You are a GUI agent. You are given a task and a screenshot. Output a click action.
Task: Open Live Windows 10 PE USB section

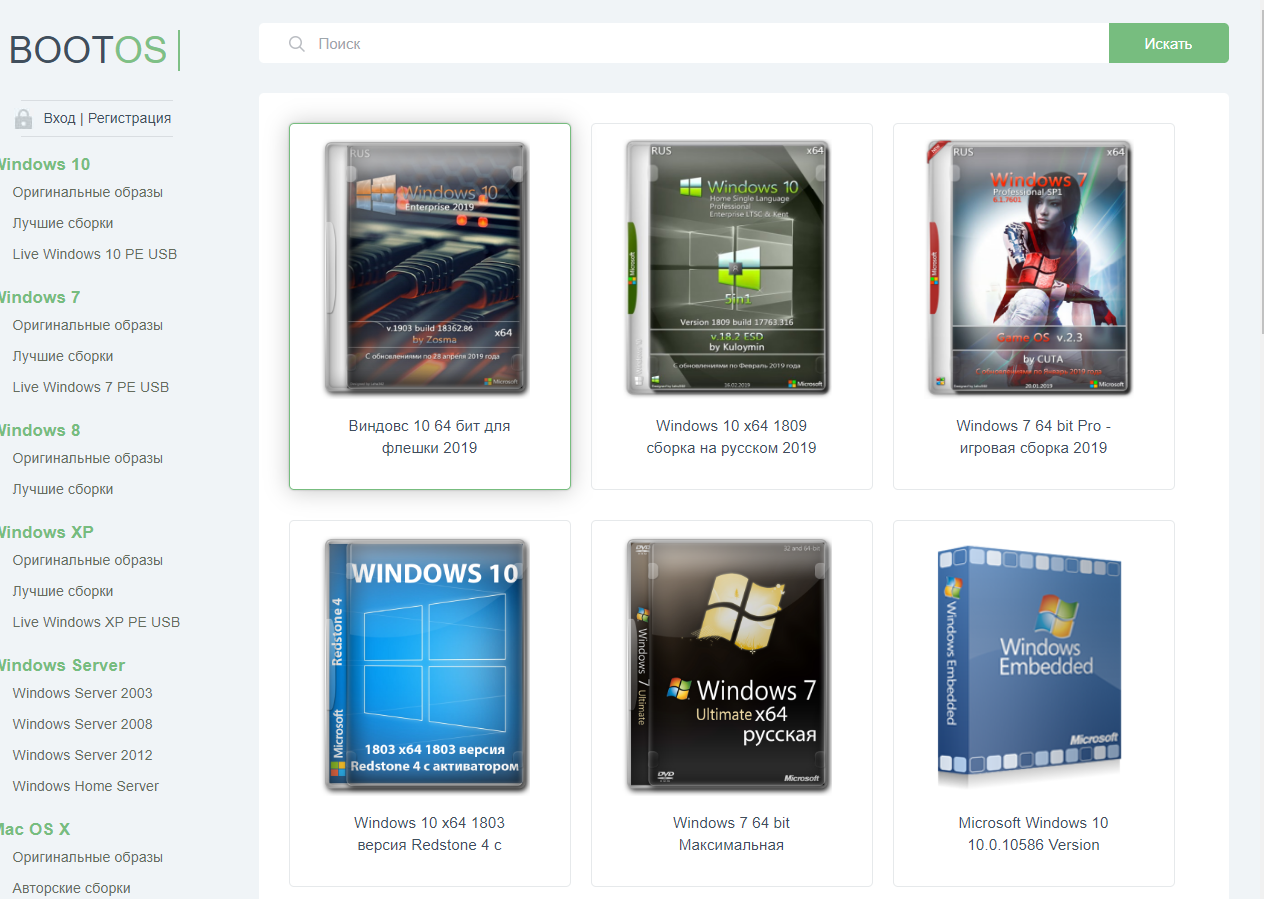(x=94, y=254)
